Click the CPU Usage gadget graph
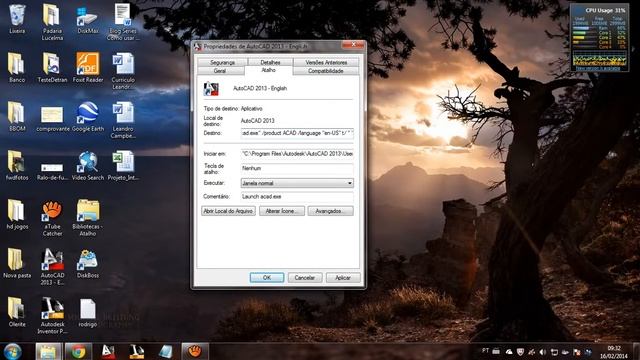 pos(599,59)
